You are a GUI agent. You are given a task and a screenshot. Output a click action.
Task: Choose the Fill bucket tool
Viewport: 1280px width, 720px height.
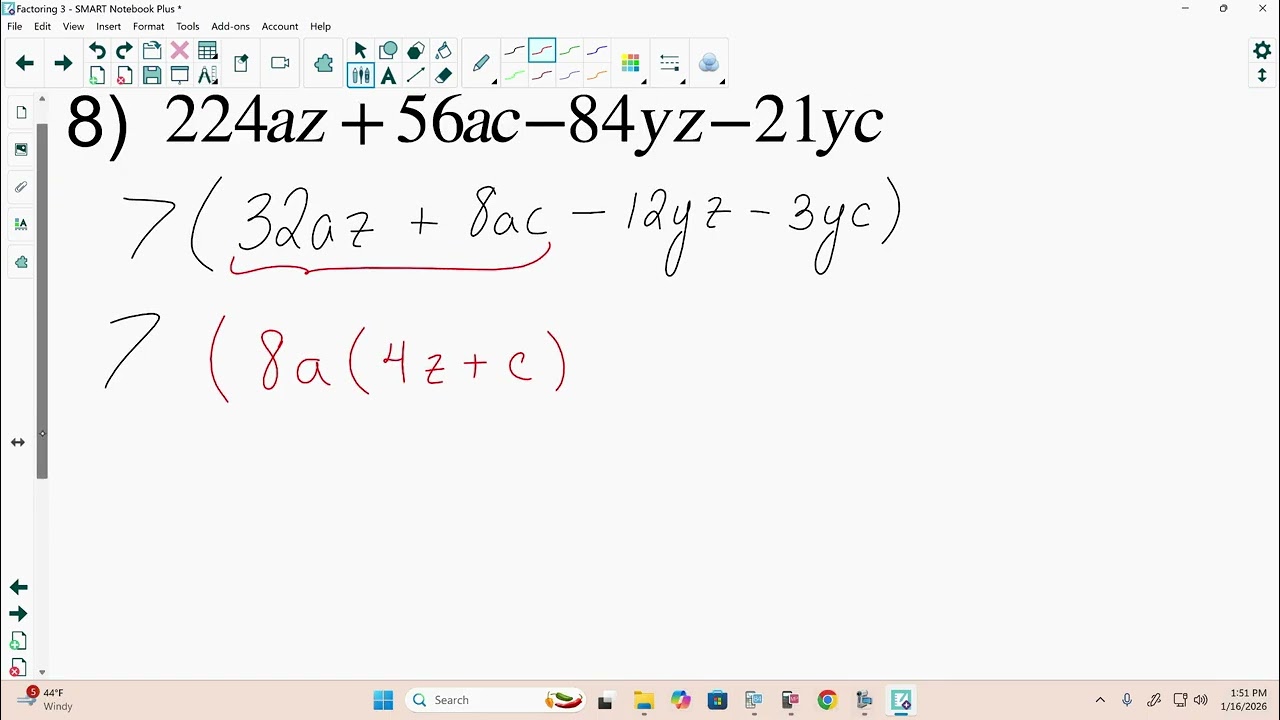[444, 51]
